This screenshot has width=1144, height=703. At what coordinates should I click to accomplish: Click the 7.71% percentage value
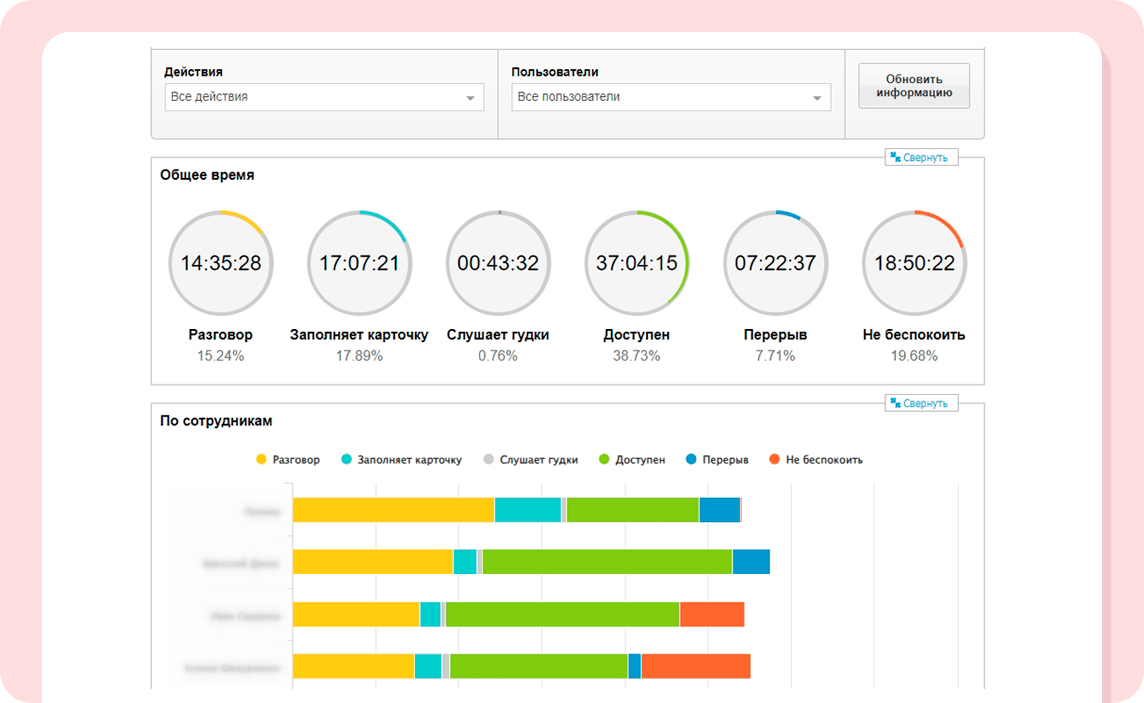click(775, 356)
